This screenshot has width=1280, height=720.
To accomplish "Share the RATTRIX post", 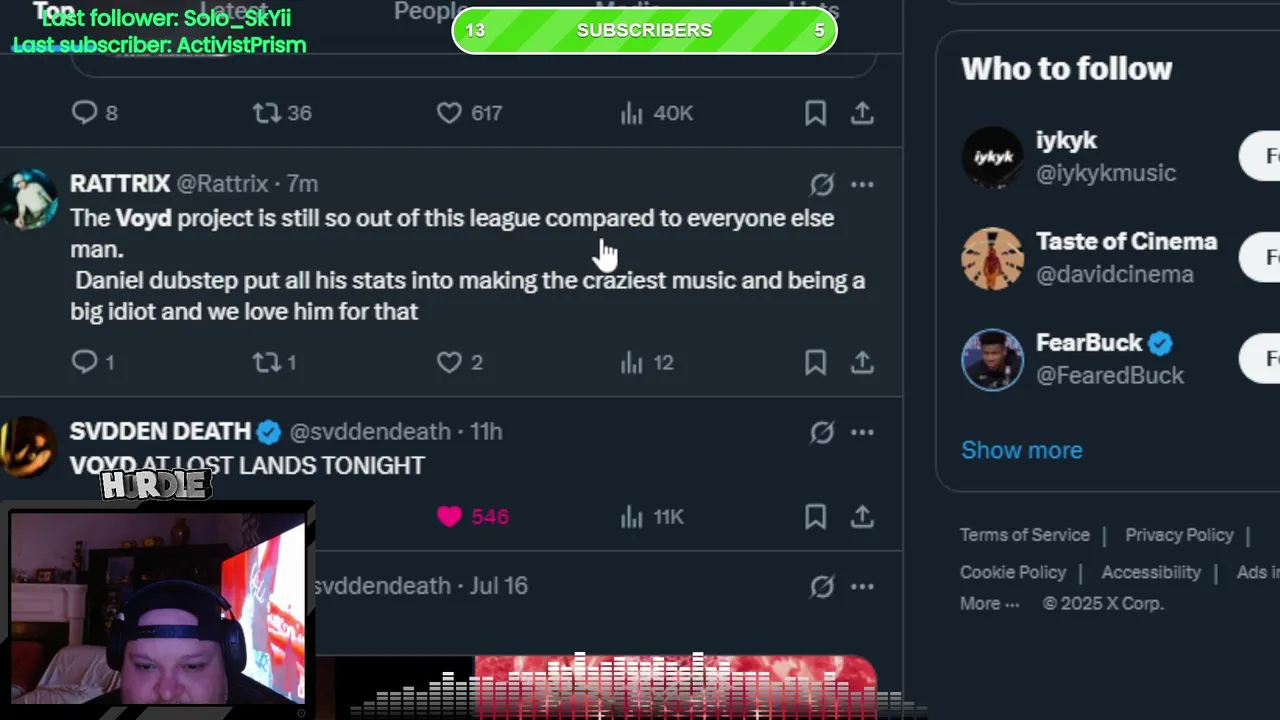I will [862, 362].
